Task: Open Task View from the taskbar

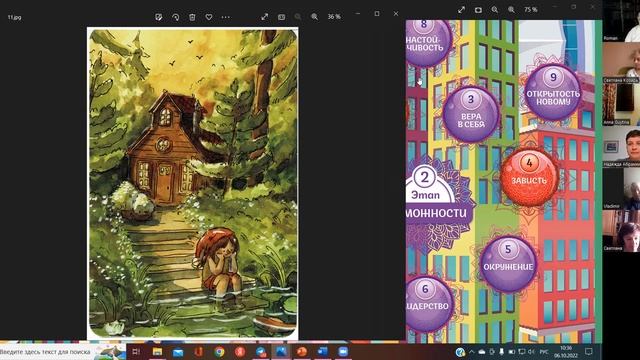Action: [136, 351]
